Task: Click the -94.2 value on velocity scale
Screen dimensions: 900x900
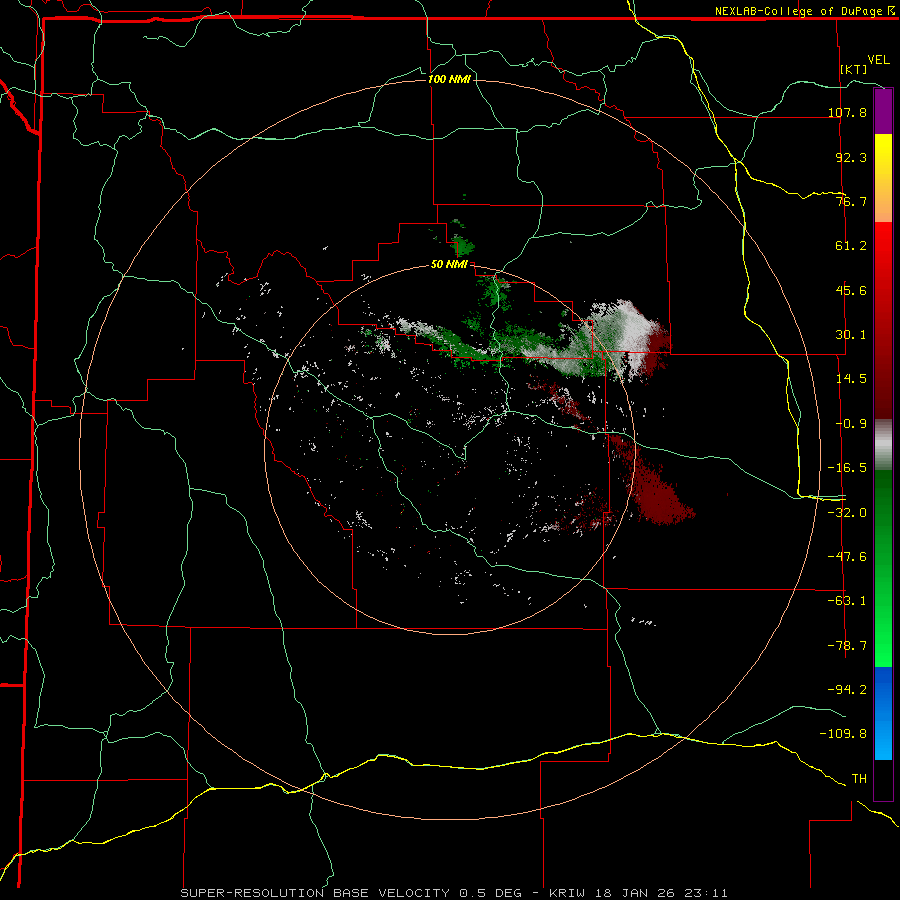Action: (x=847, y=689)
